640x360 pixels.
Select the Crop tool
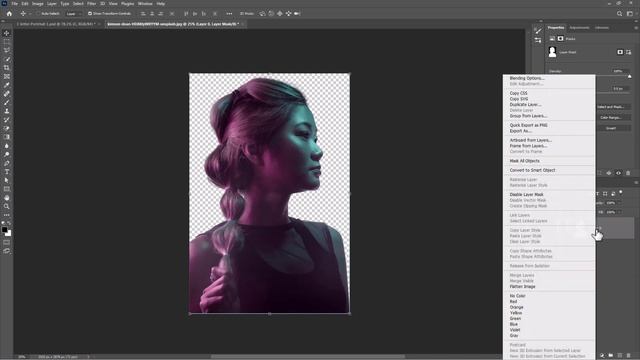point(7,68)
